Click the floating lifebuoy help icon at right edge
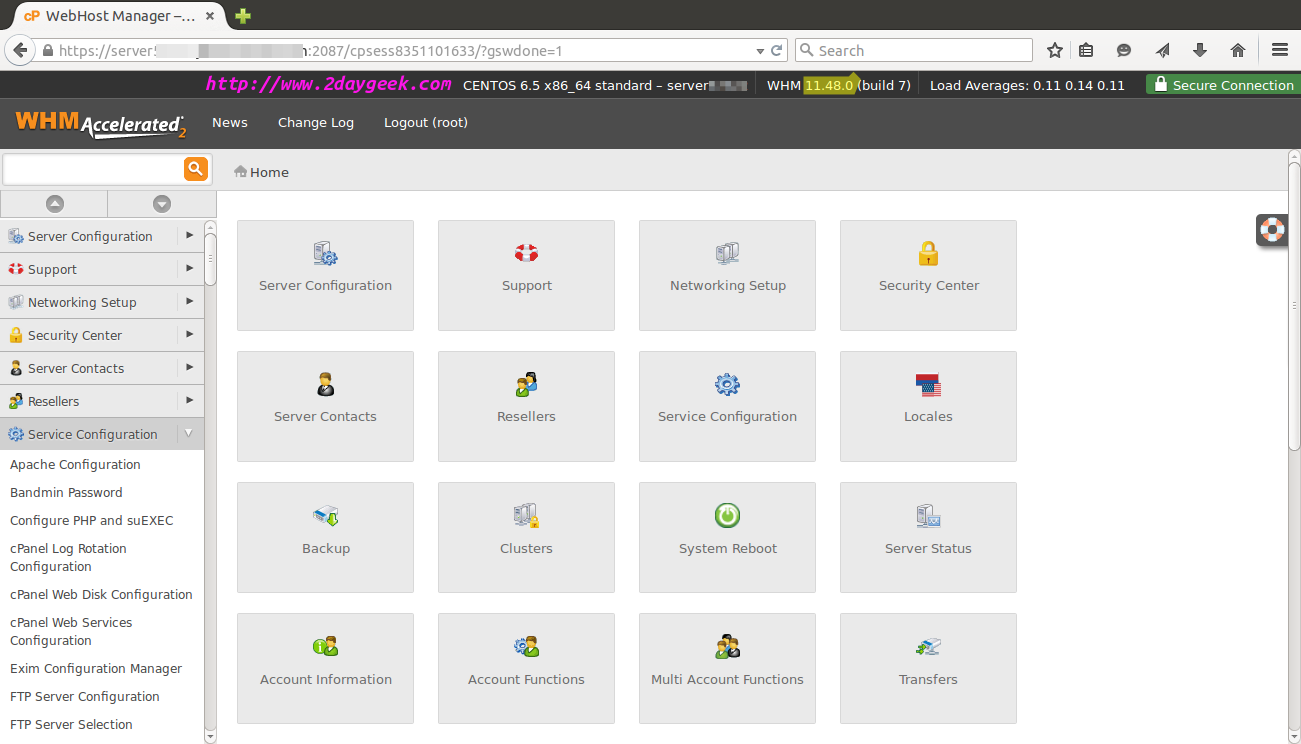Image resolution: width=1301 pixels, height=744 pixels. 1272,229
